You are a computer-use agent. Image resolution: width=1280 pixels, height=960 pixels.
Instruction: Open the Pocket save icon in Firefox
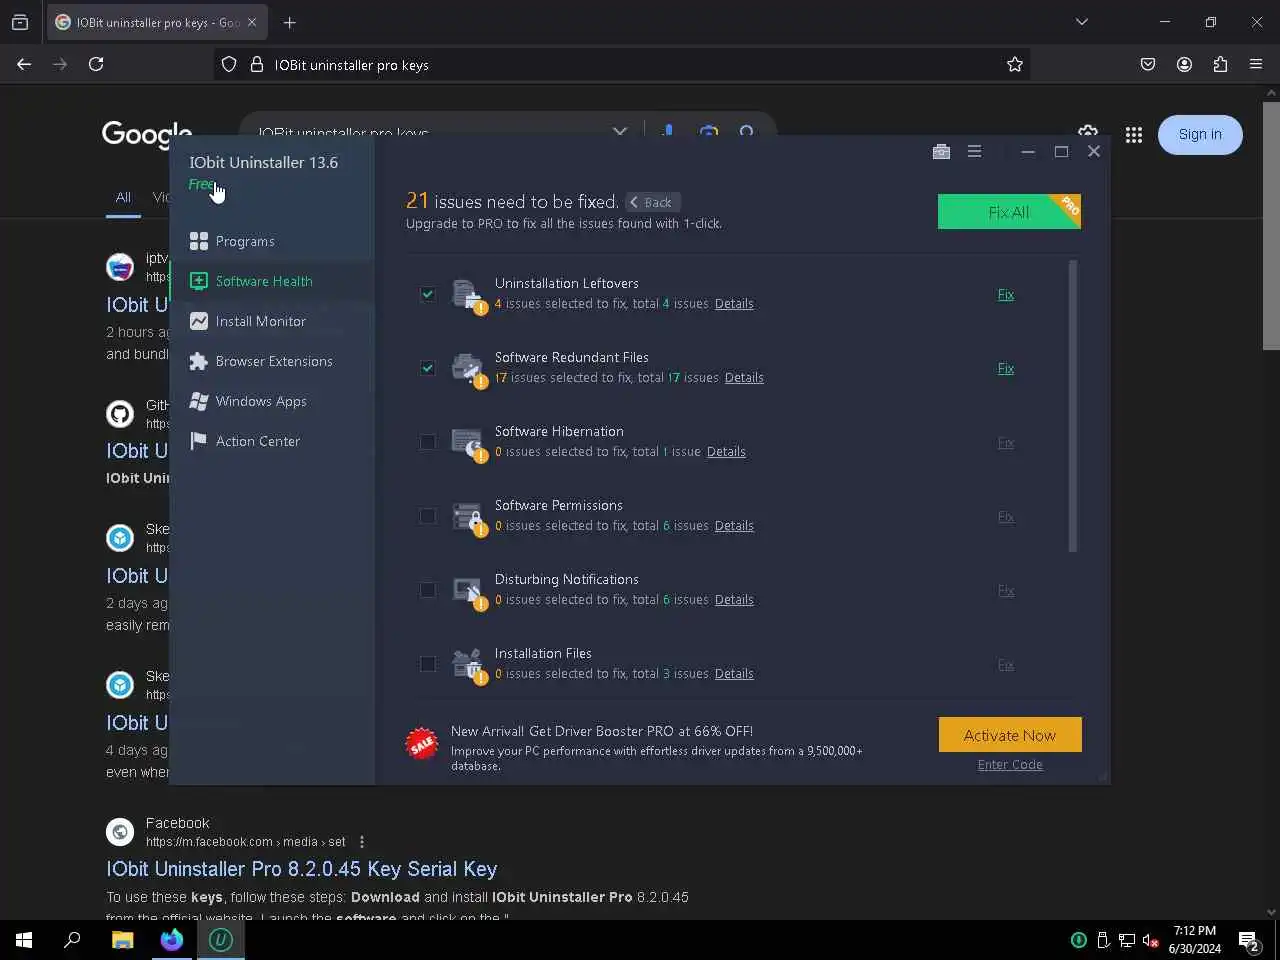pyautogui.click(x=1148, y=64)
